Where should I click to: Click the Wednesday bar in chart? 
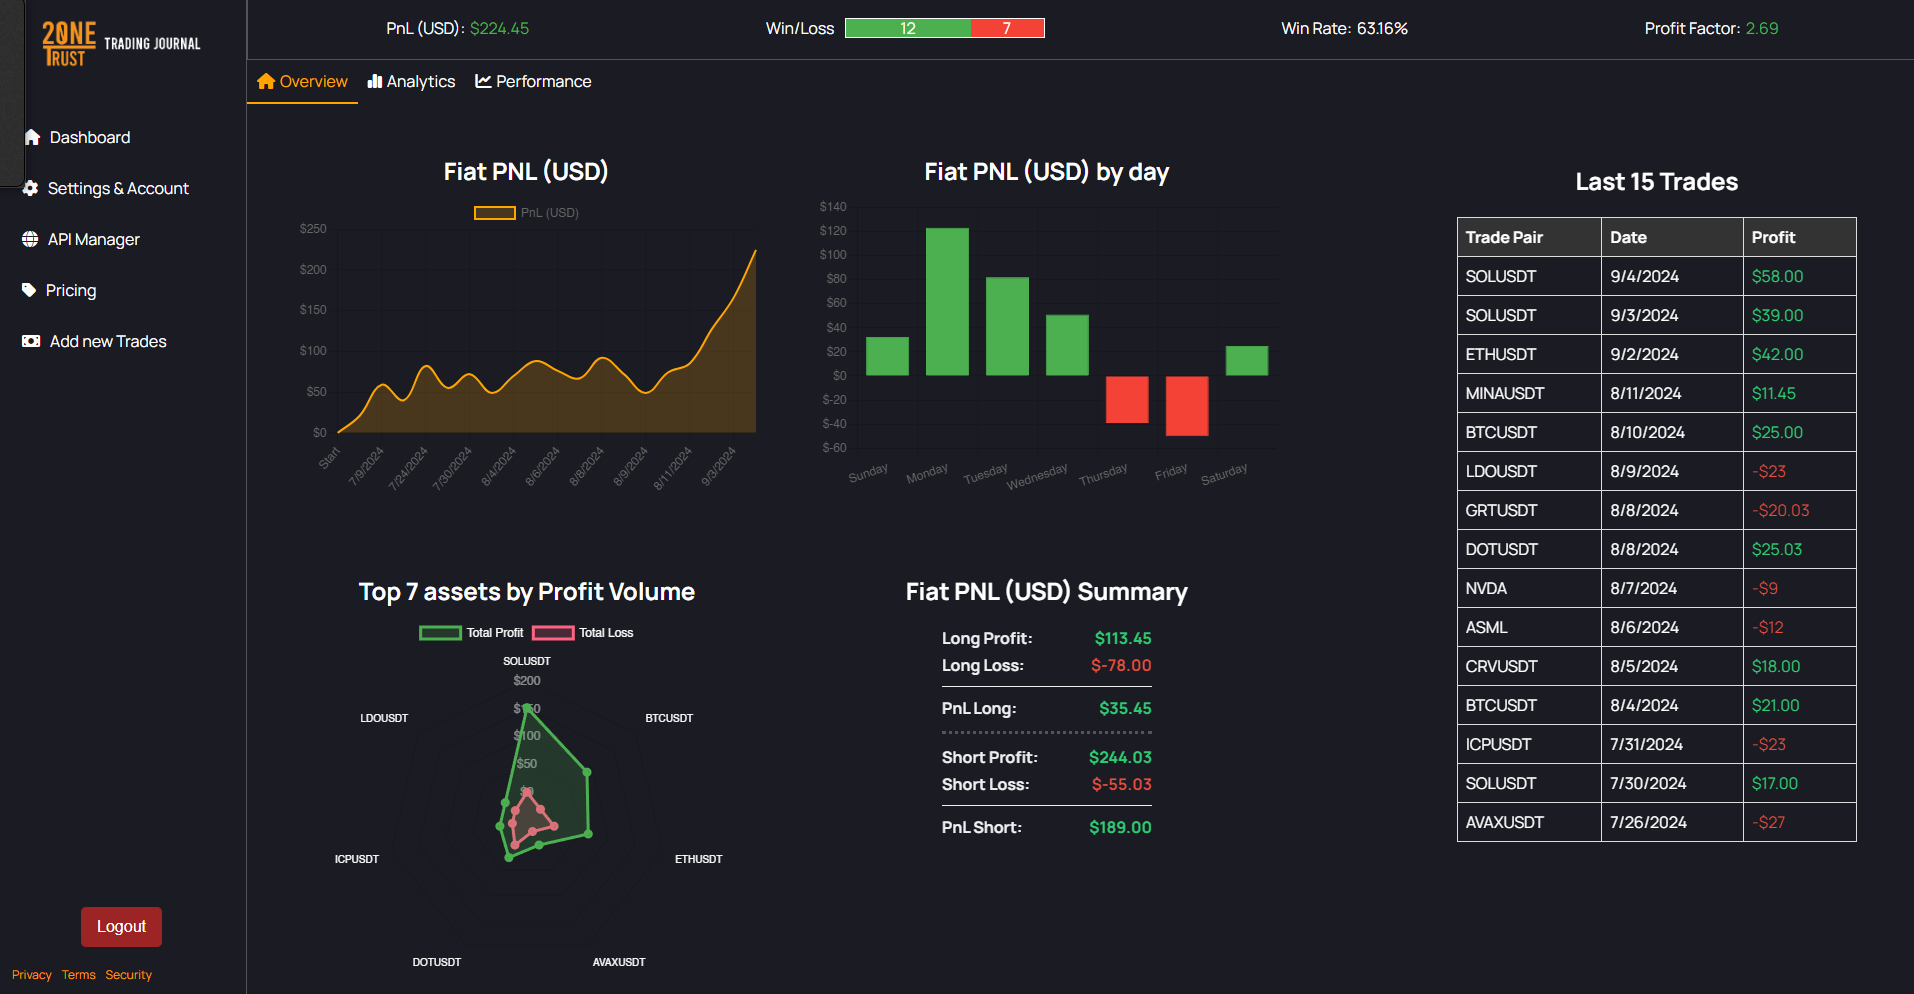pyautogui.click(x=1067, y=345)
